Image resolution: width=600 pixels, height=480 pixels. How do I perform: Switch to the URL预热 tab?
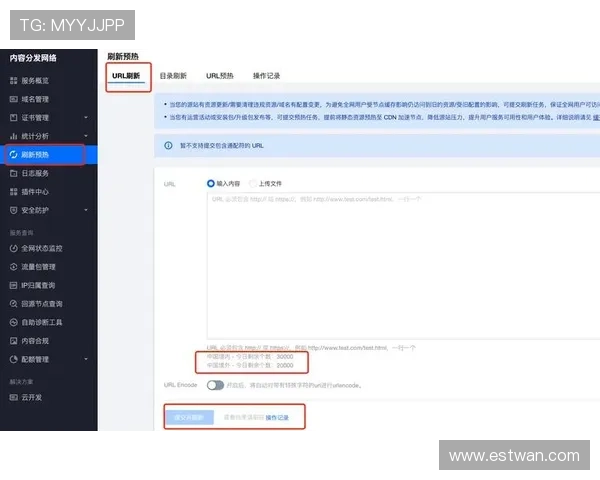pos(220,76)
